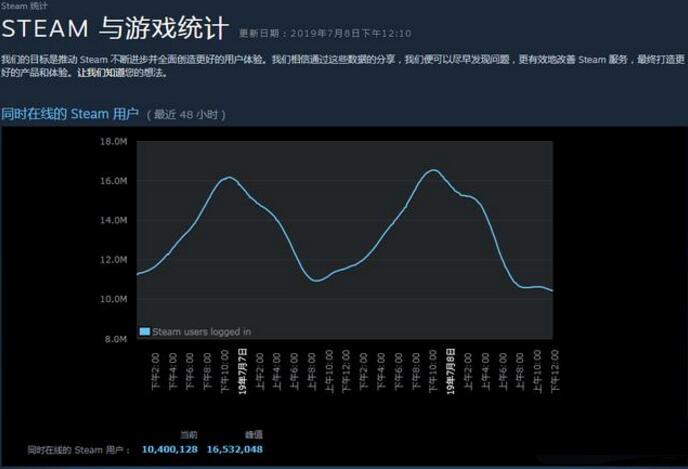Click the peak users value 16,532,048

pos(235,450)
